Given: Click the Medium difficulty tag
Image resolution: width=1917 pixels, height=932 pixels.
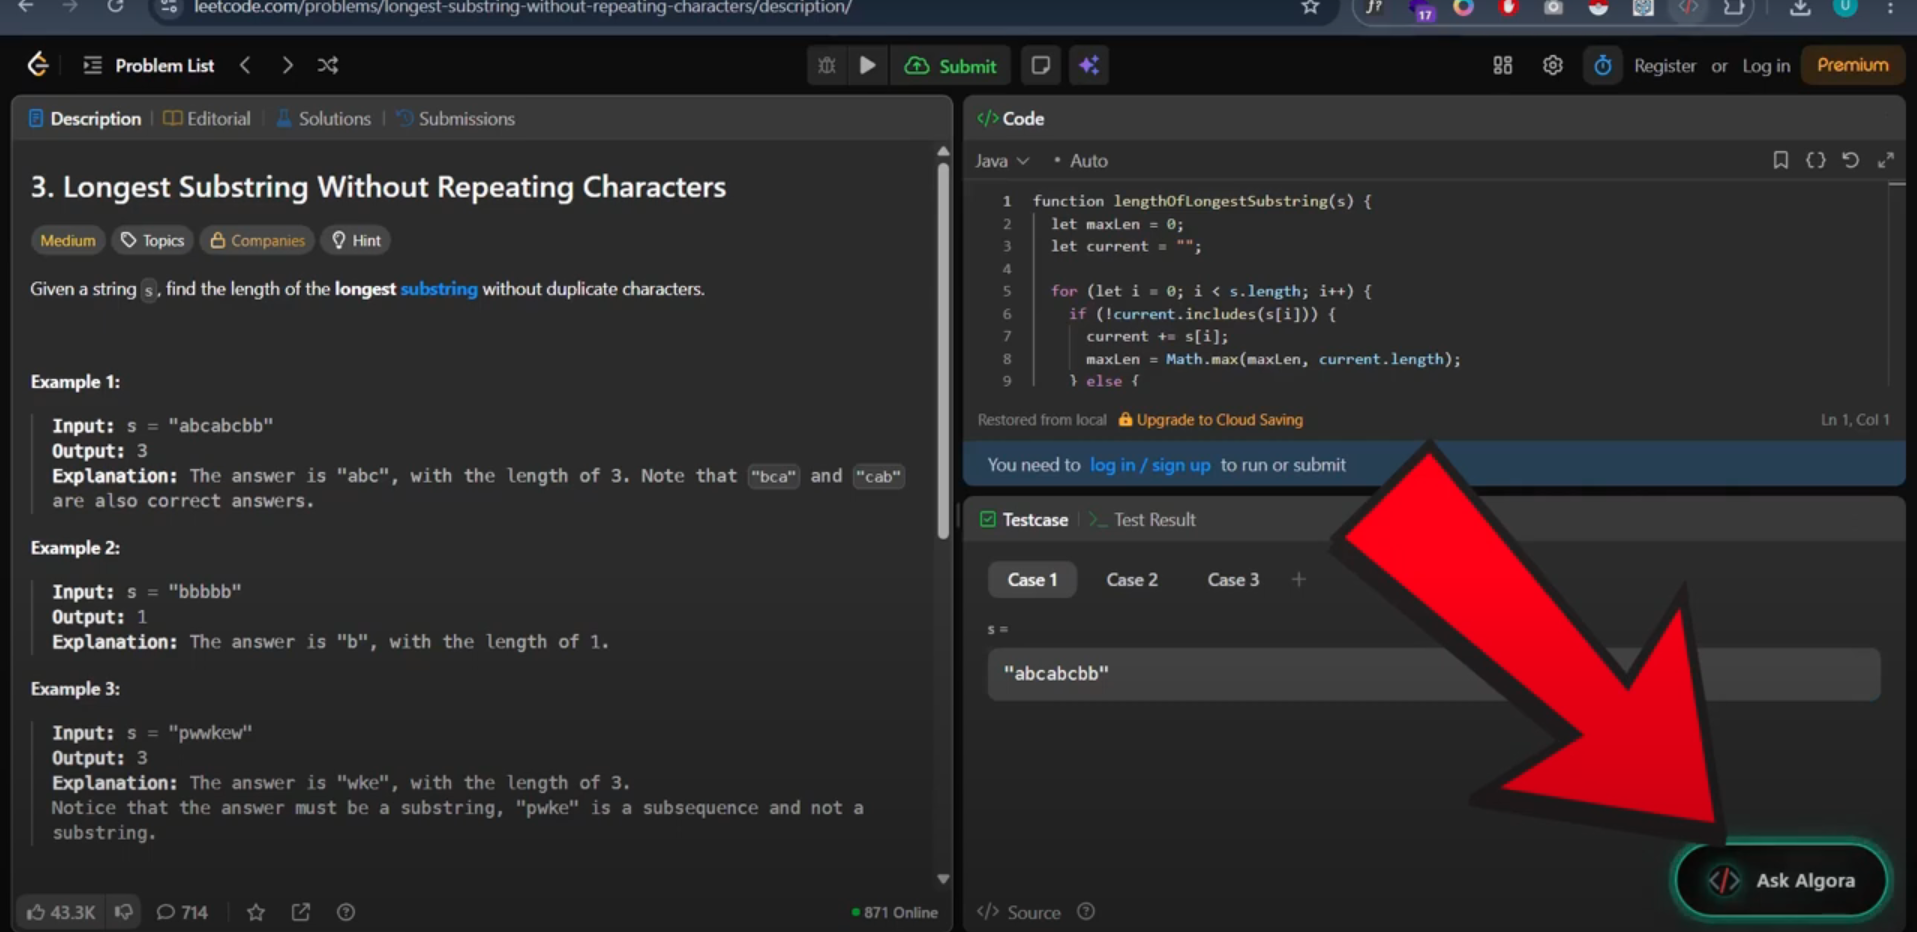Looking at the screenshot, I should click(67, 240).
